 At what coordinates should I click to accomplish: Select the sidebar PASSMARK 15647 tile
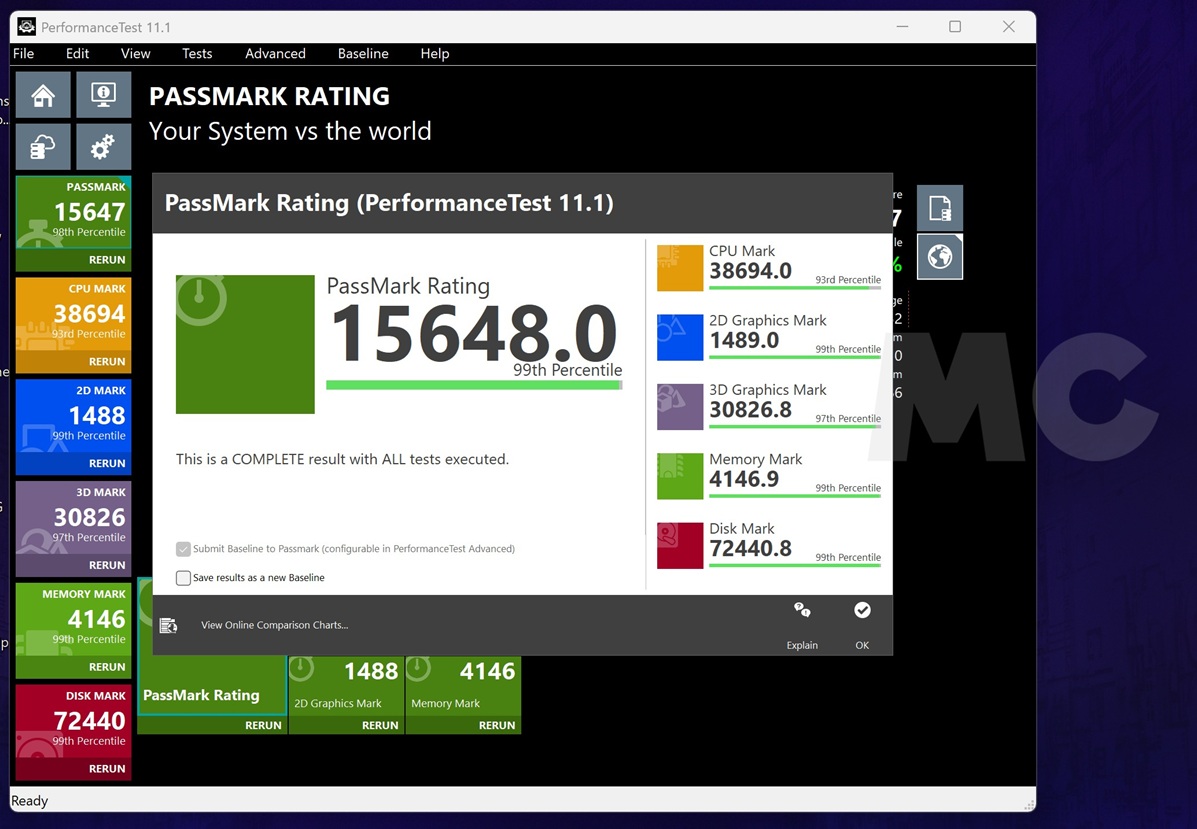point(73,212)
